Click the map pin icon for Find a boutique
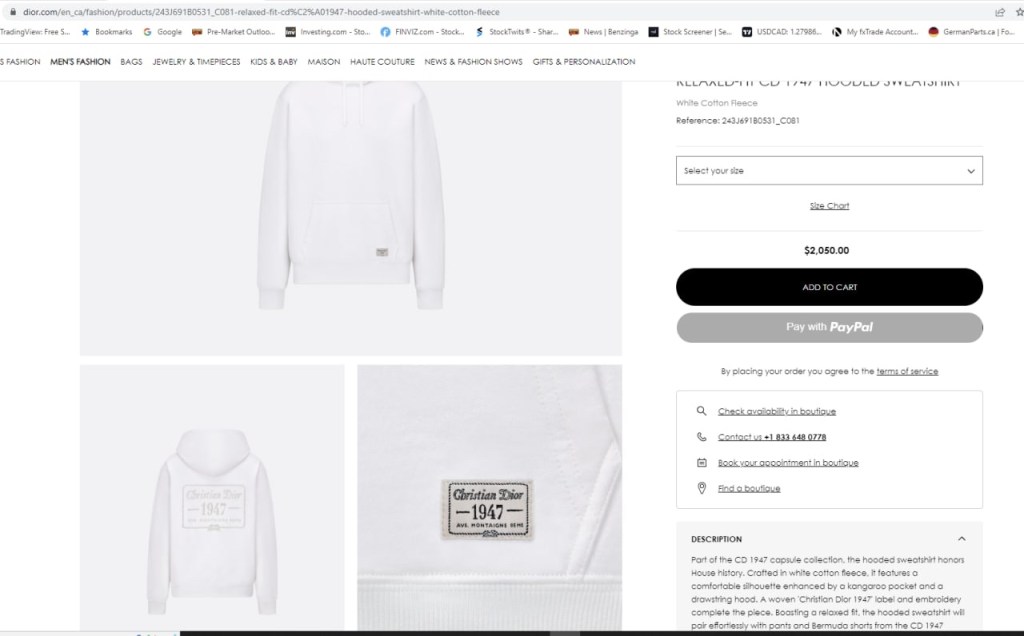The width and height of the screenshot is (1024, 636). pyautogui.click(x=702, y=488)
